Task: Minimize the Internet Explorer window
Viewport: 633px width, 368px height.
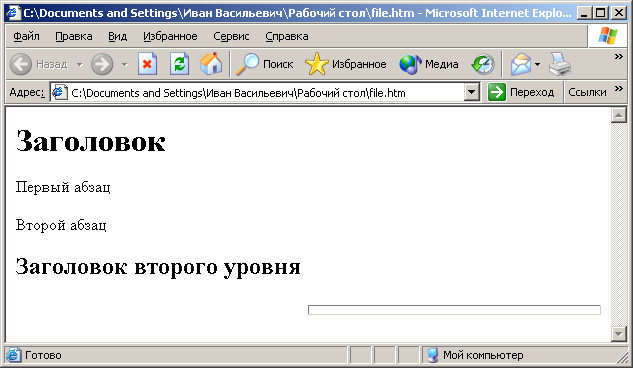Action: (x=584, y=13)
